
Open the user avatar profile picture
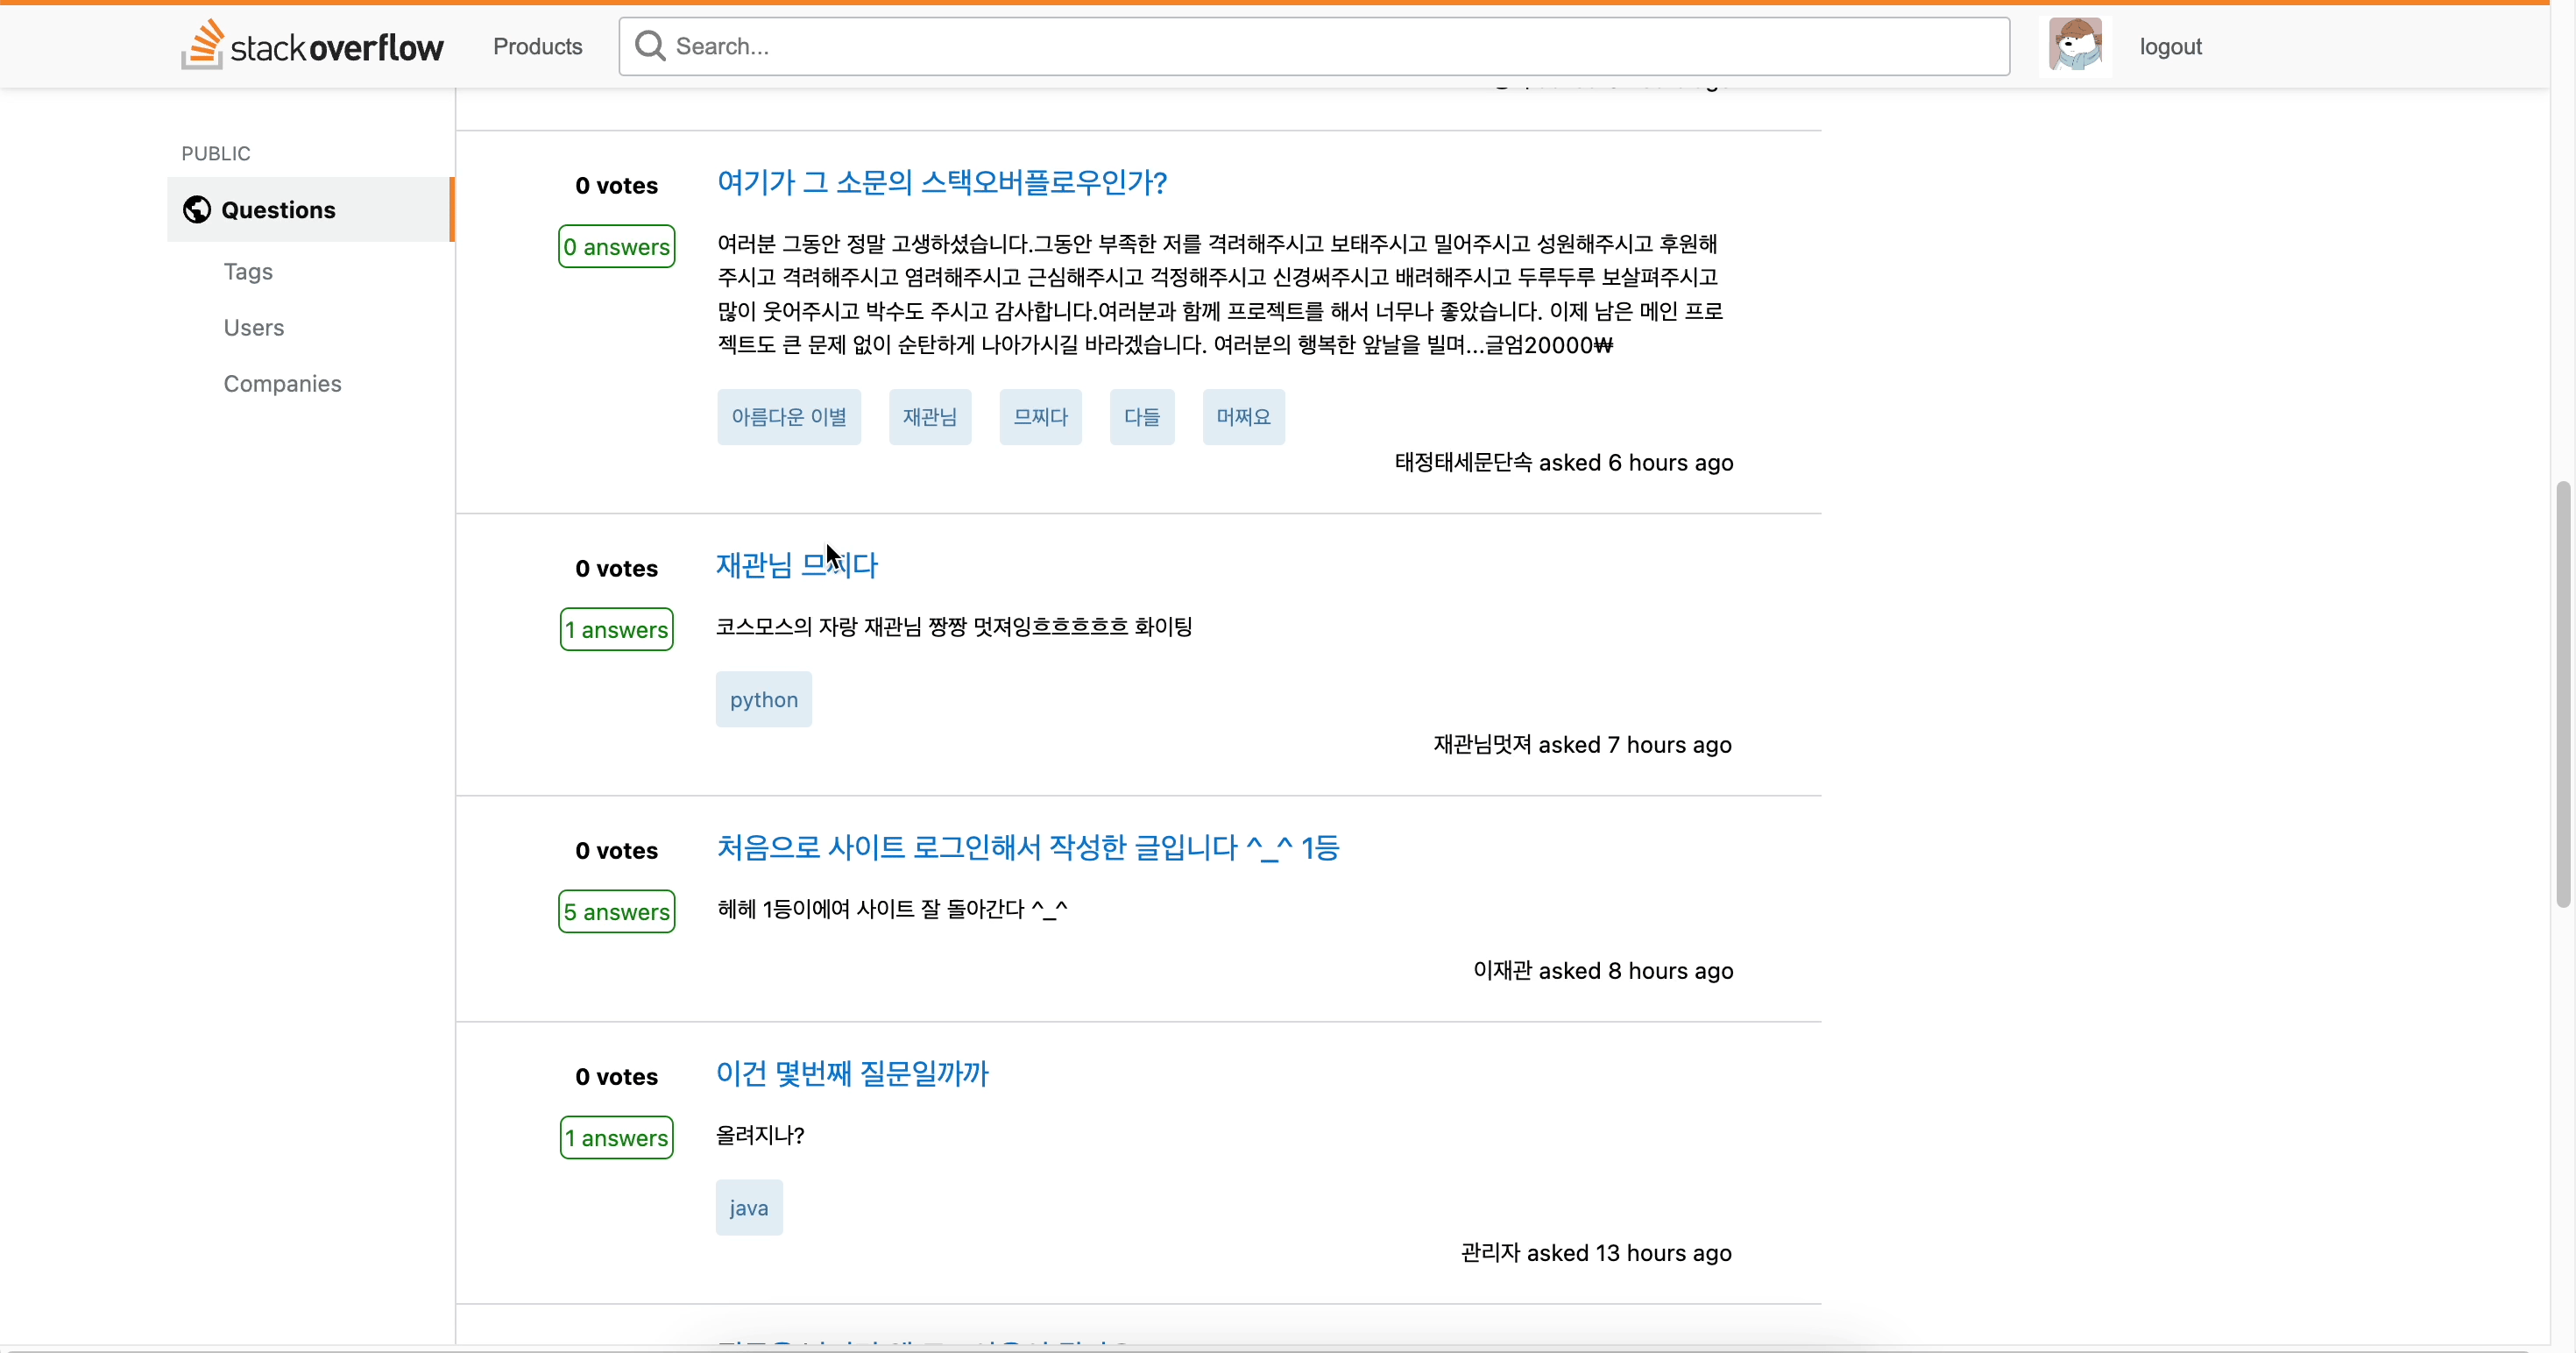pos(2075,45)
